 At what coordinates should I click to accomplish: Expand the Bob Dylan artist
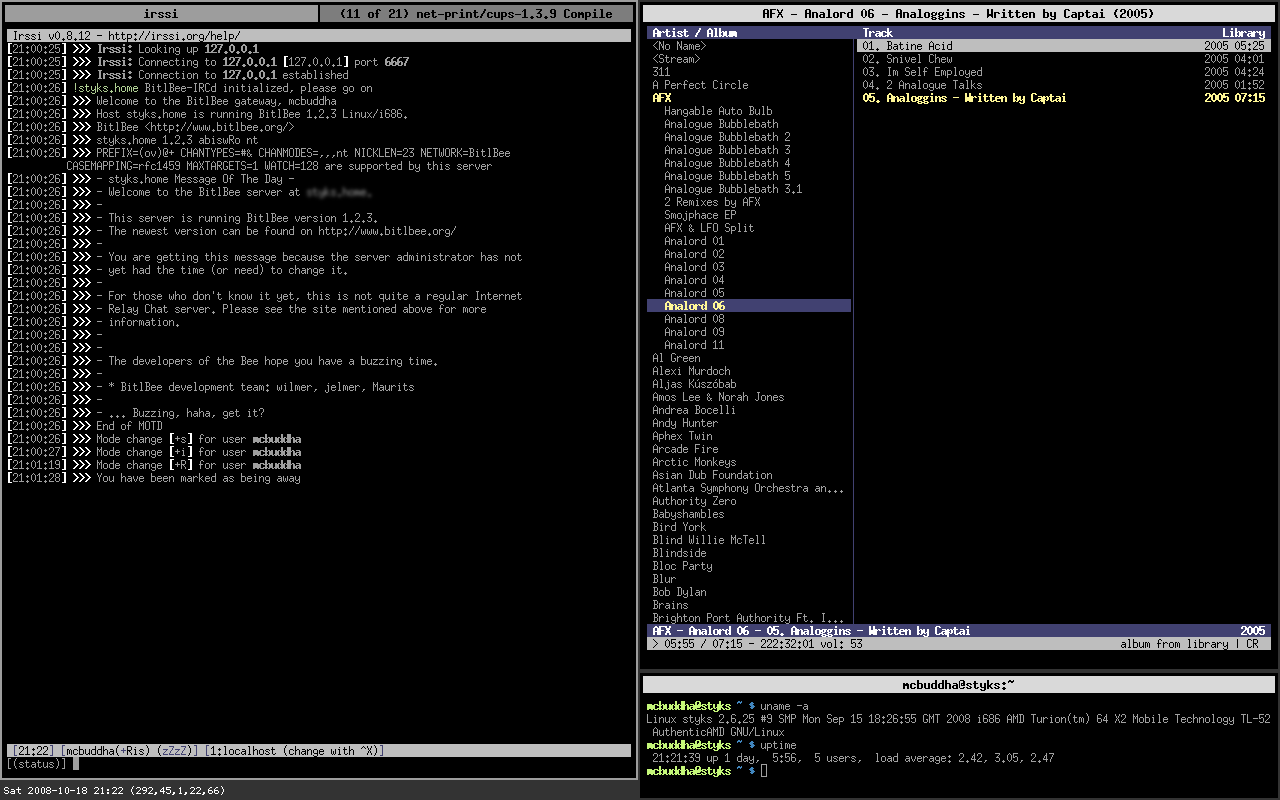pos(679,592)
